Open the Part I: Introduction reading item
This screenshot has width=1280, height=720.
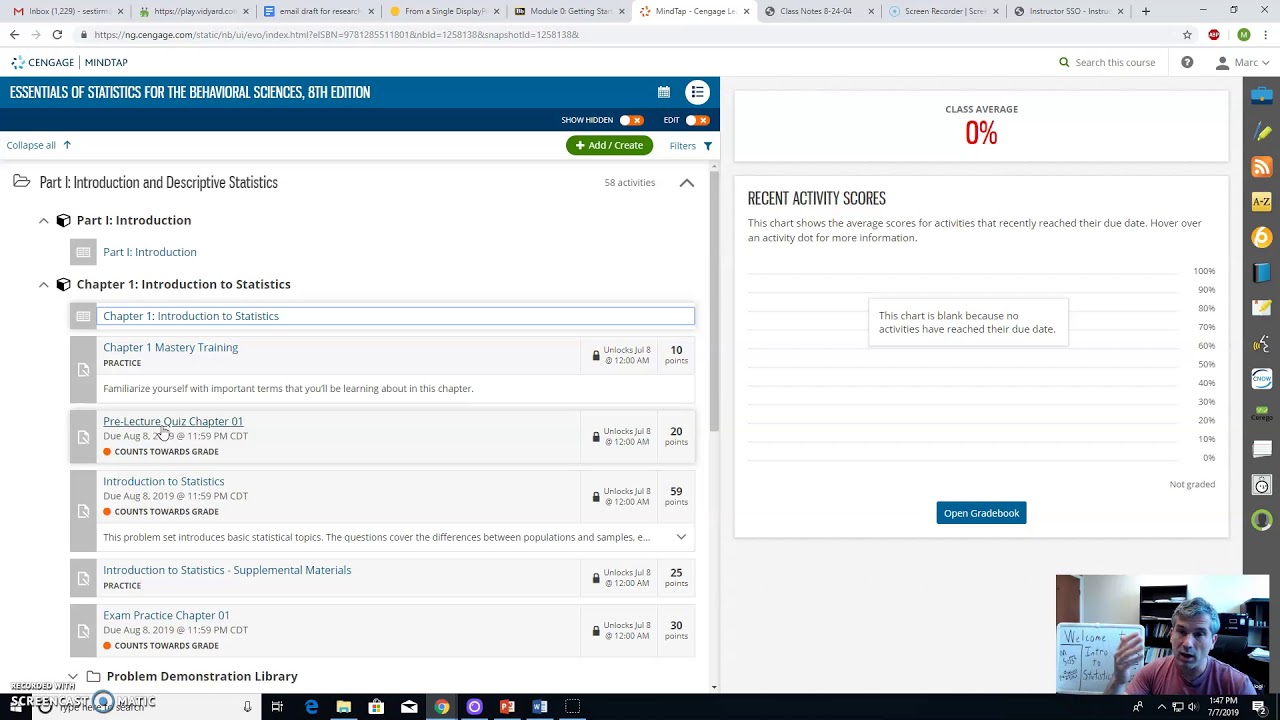point(150,252)
